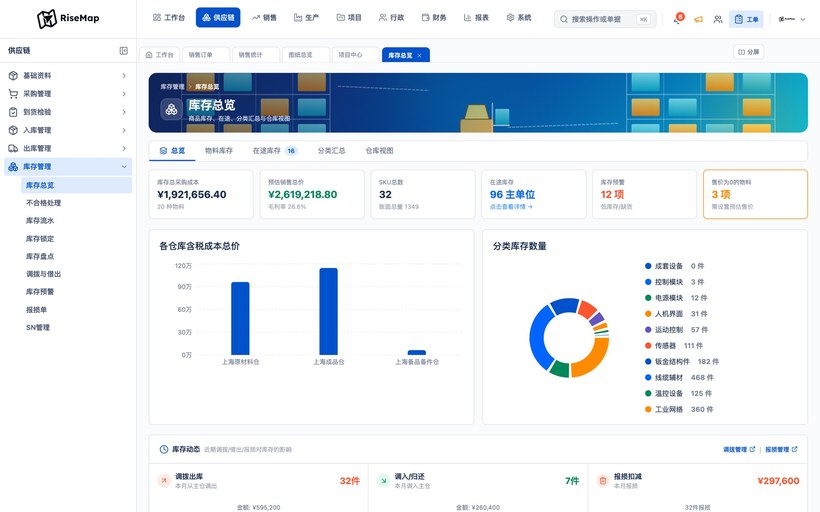Image resolution: width=820 pixels, height=512 pixels.
Task: Switch to the 图纸总览 page tab
Action: coord(305,55)
